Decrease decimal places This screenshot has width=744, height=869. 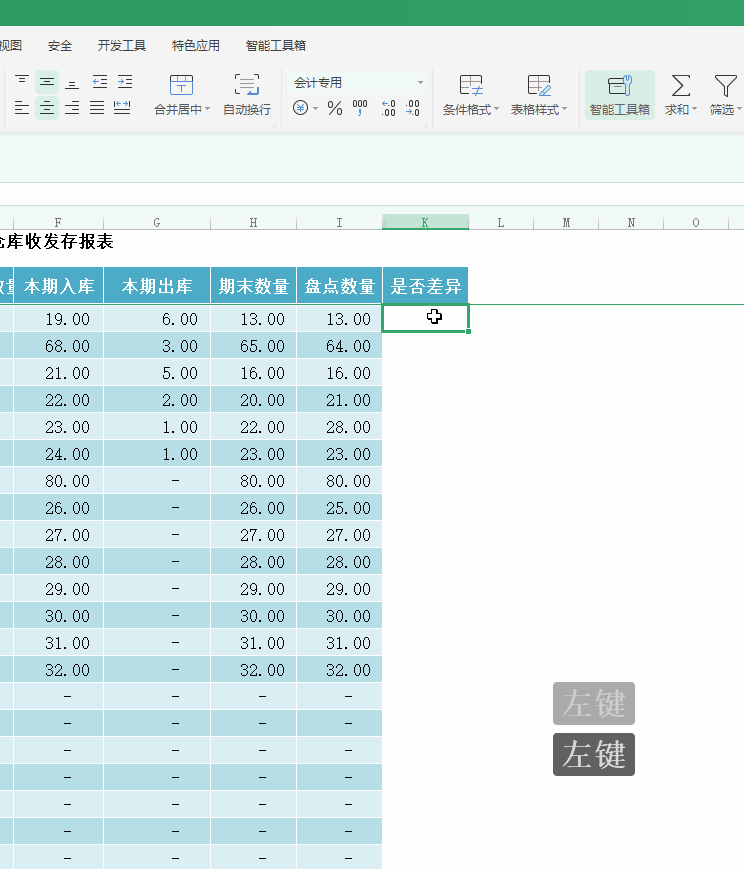[x=413, y=108]
